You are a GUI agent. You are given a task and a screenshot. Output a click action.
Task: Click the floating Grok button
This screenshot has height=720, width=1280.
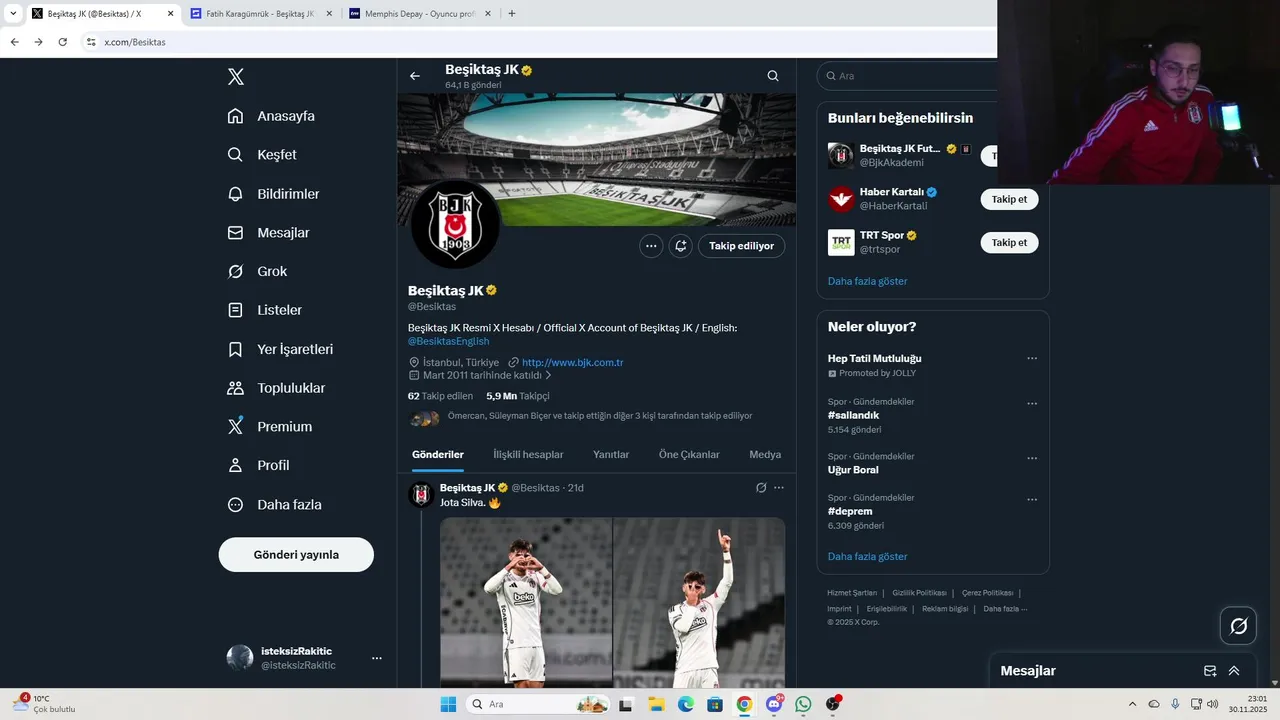(1238, 626)
